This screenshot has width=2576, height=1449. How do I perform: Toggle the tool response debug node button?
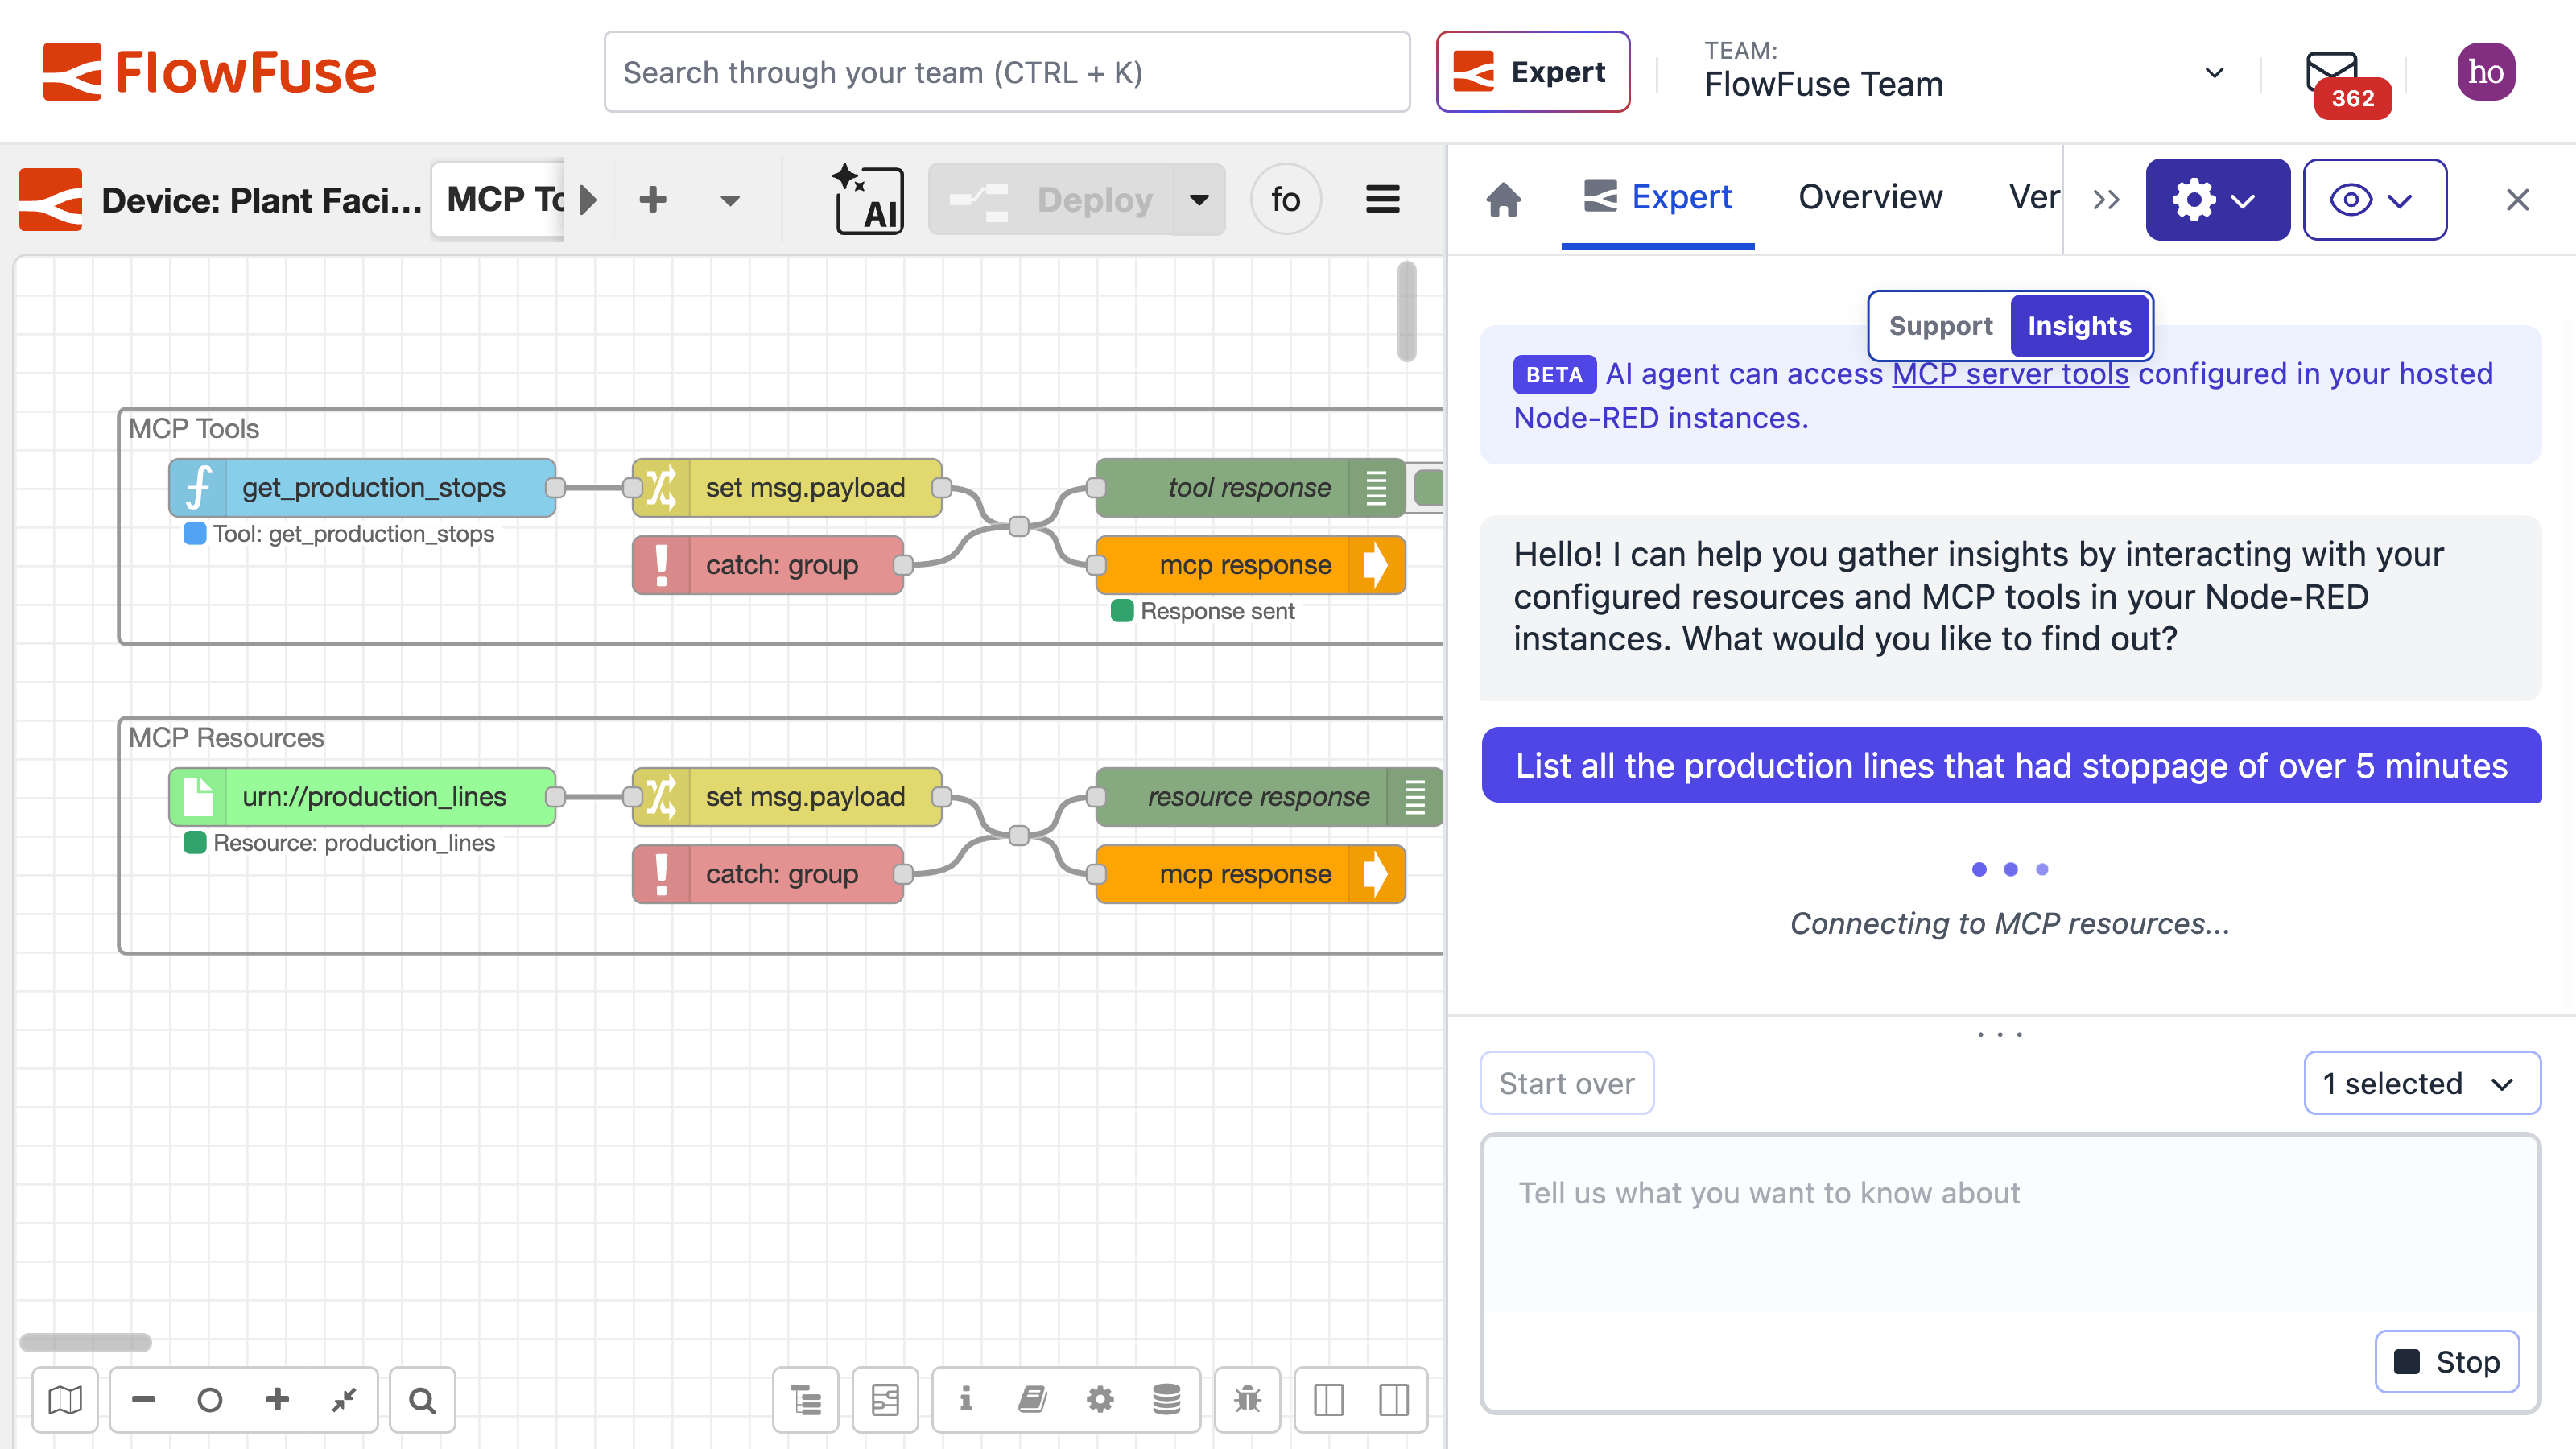click(1428, 488)
